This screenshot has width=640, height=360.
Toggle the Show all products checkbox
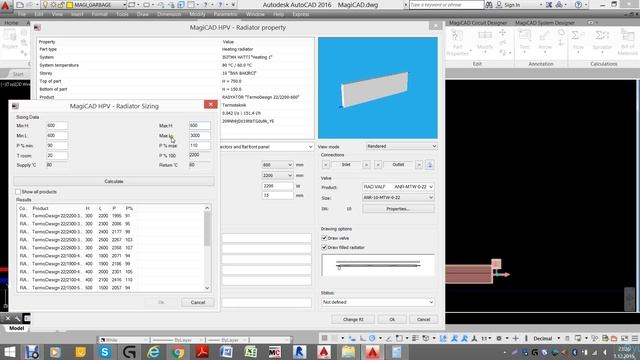click(x=18, y=192)
